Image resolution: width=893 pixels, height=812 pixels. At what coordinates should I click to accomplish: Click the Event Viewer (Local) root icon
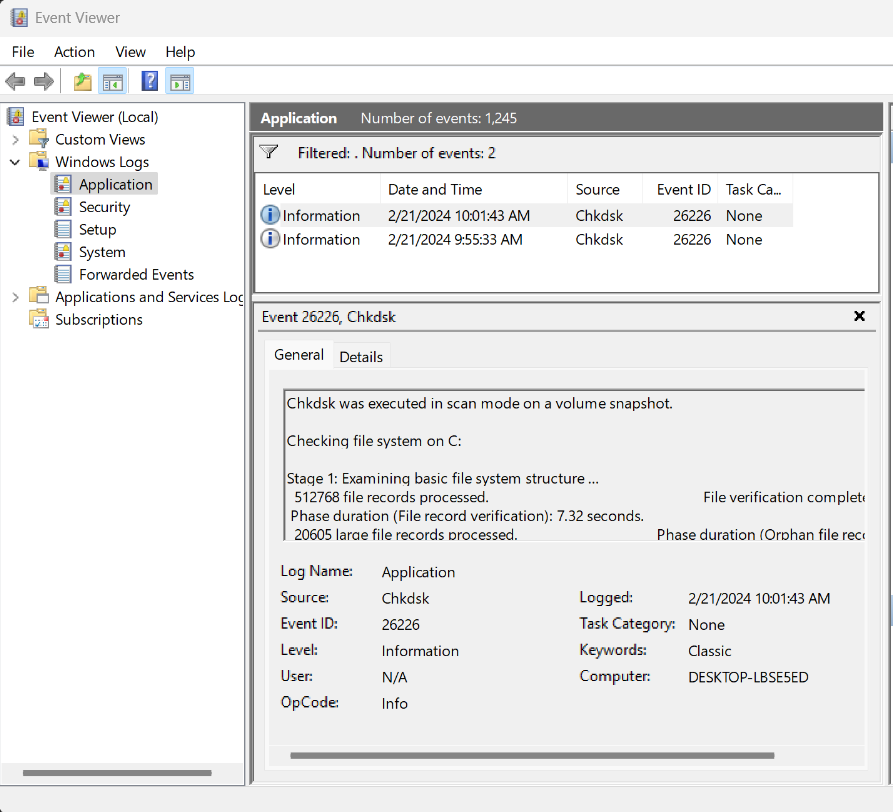(x=16, y=117)
